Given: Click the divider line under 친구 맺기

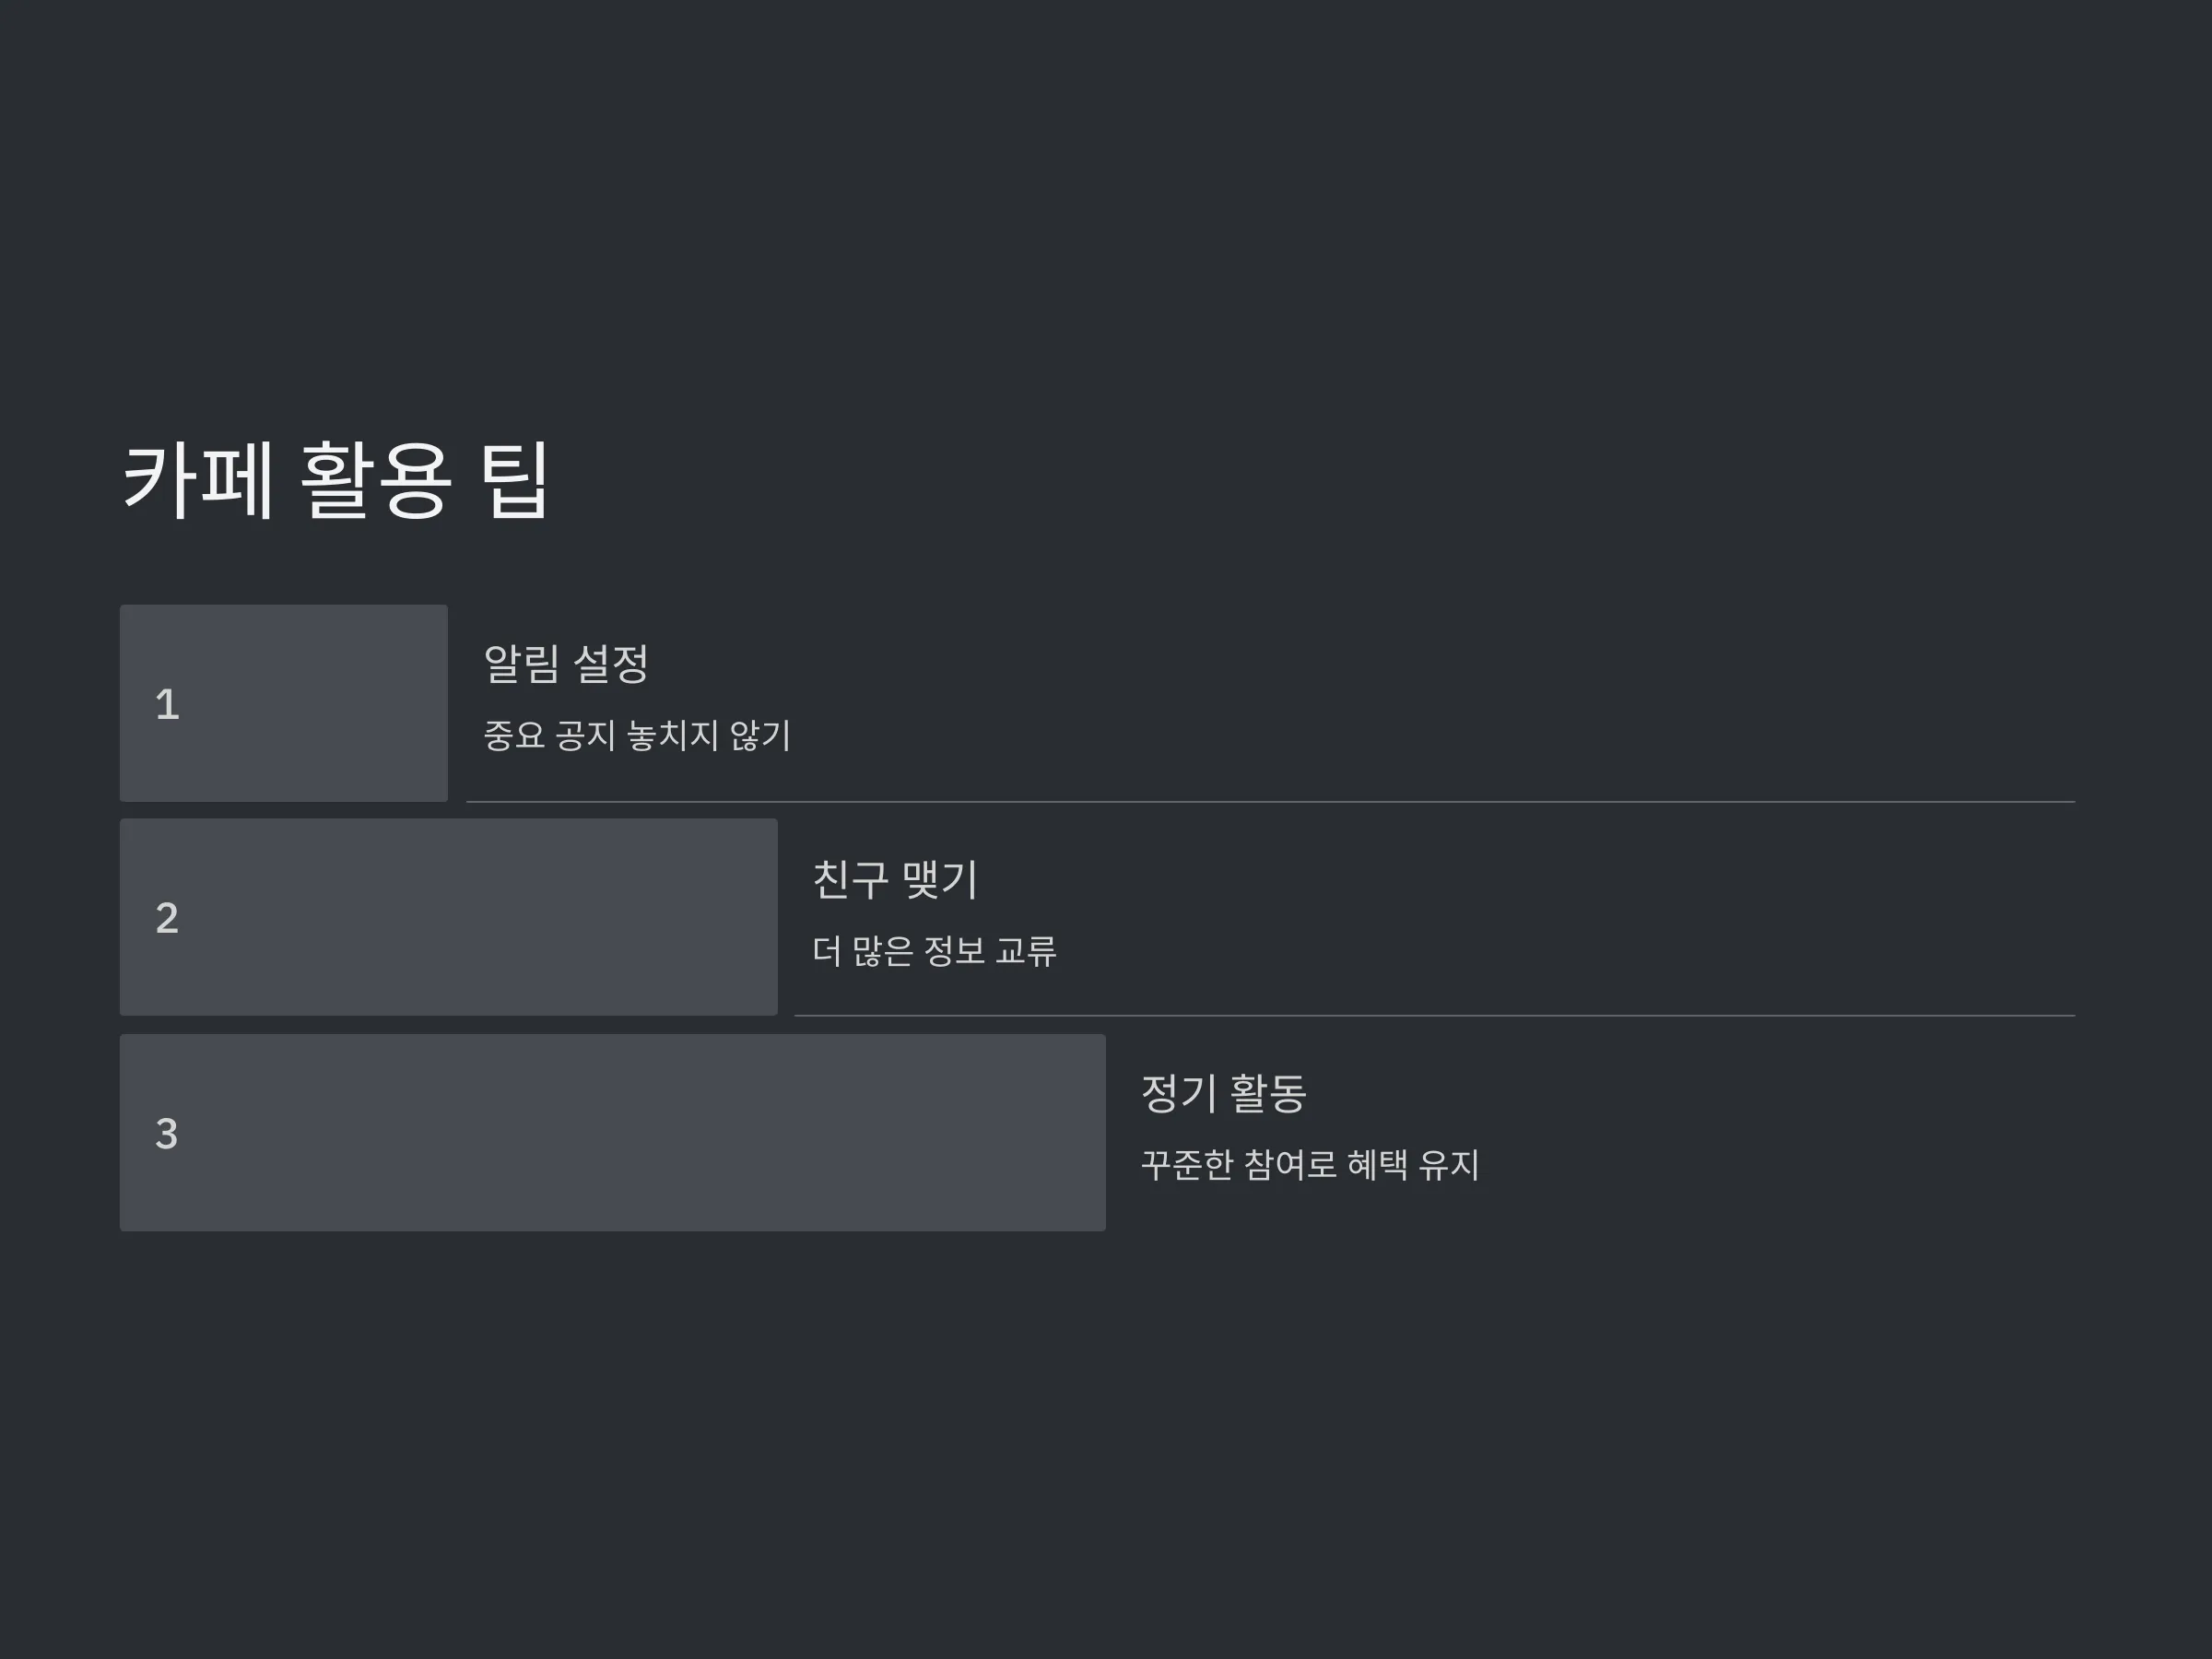Looking at the screenshot, I should pos(1434,1016).
